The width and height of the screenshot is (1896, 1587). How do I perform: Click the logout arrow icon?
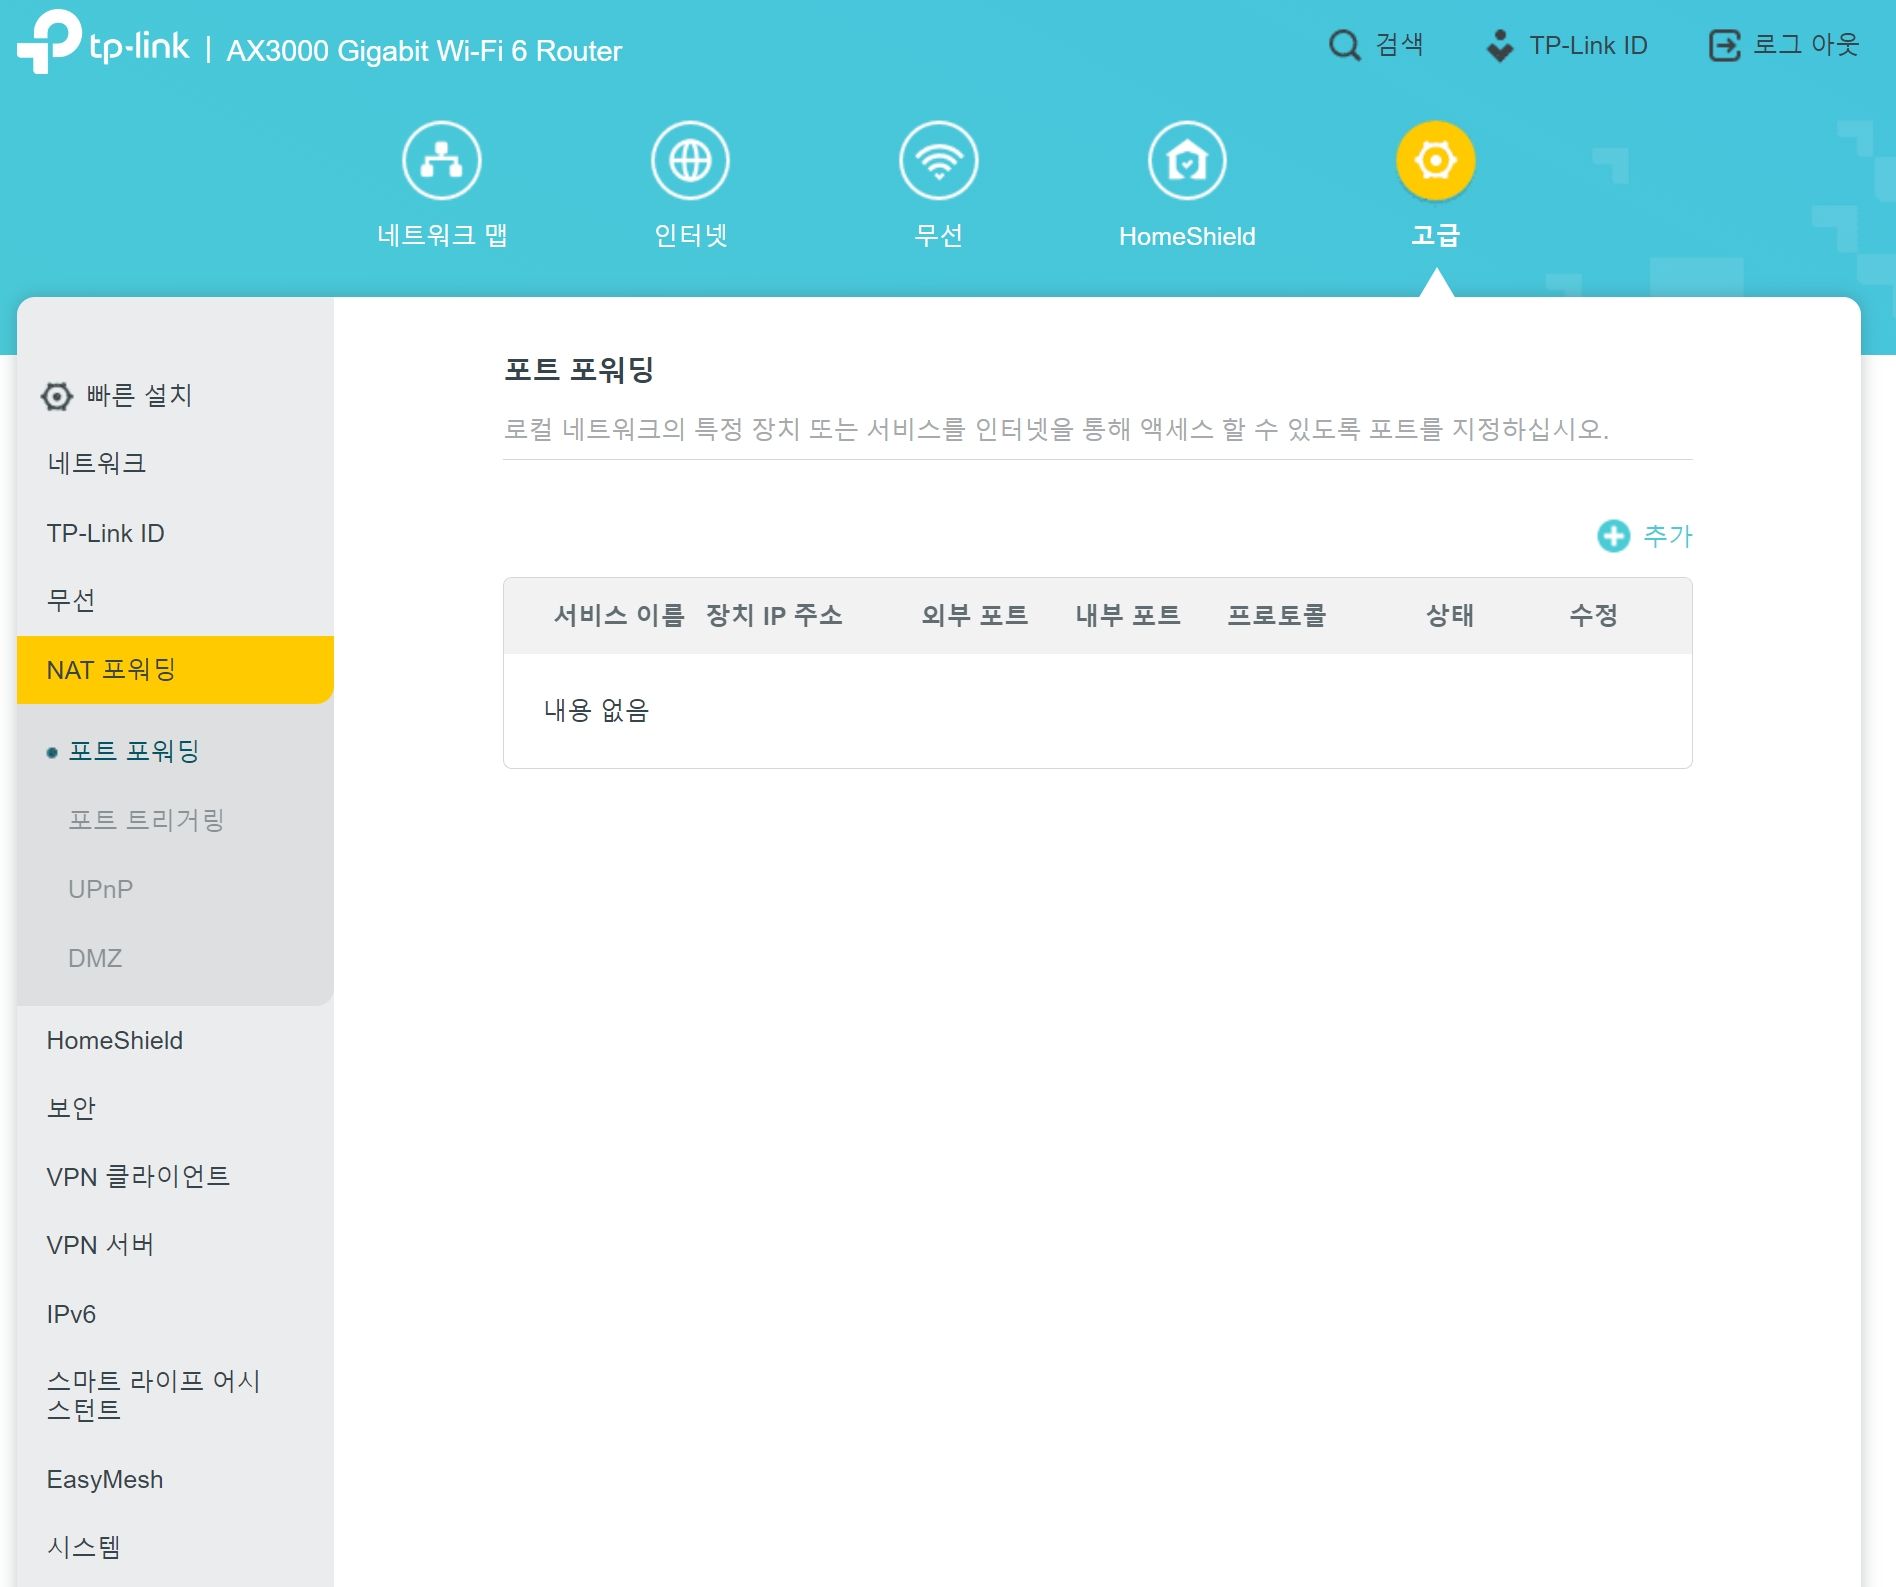point(1724,45)
